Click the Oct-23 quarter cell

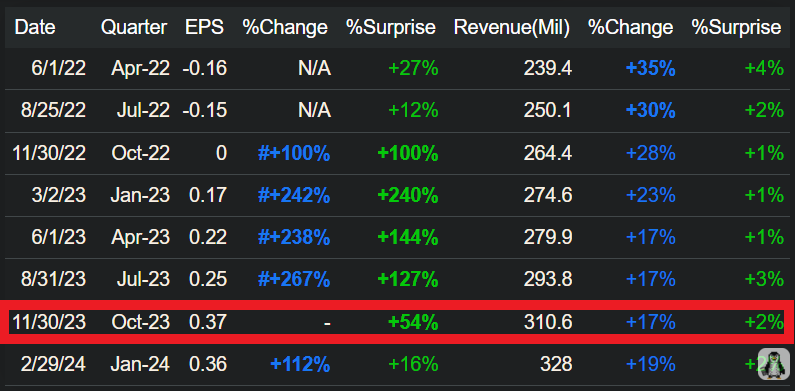coord(141,322)
